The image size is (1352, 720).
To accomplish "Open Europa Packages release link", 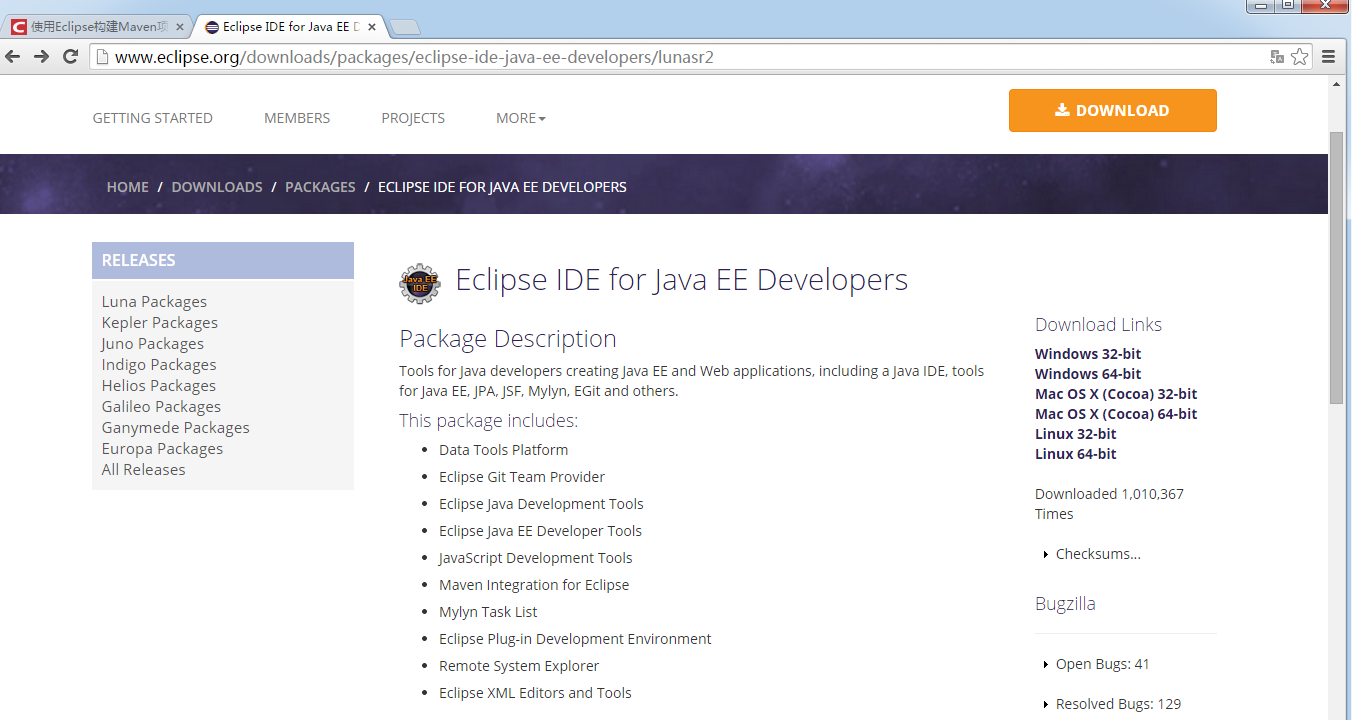I will (163, 449).
